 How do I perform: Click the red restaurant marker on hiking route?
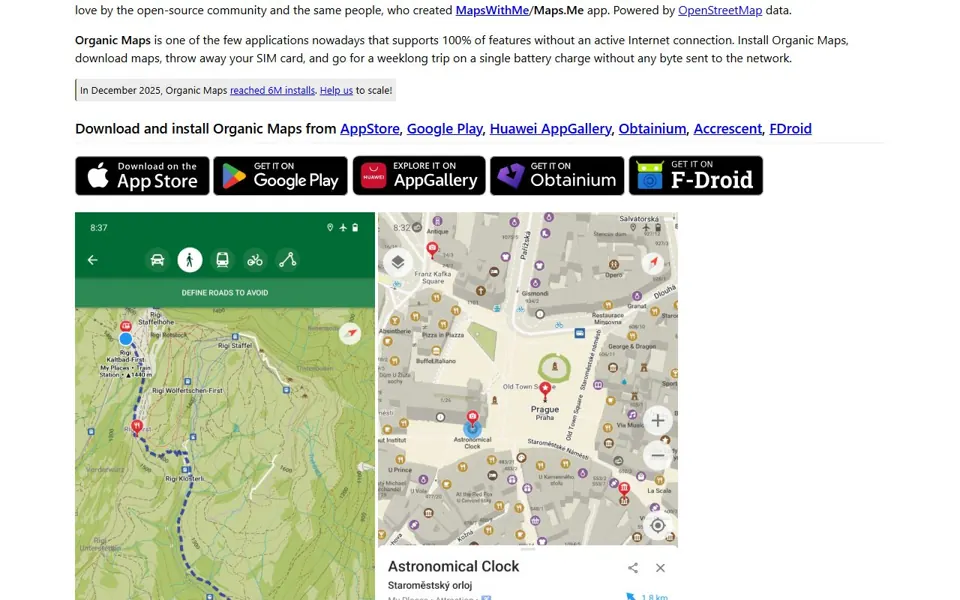coord(137,426)
